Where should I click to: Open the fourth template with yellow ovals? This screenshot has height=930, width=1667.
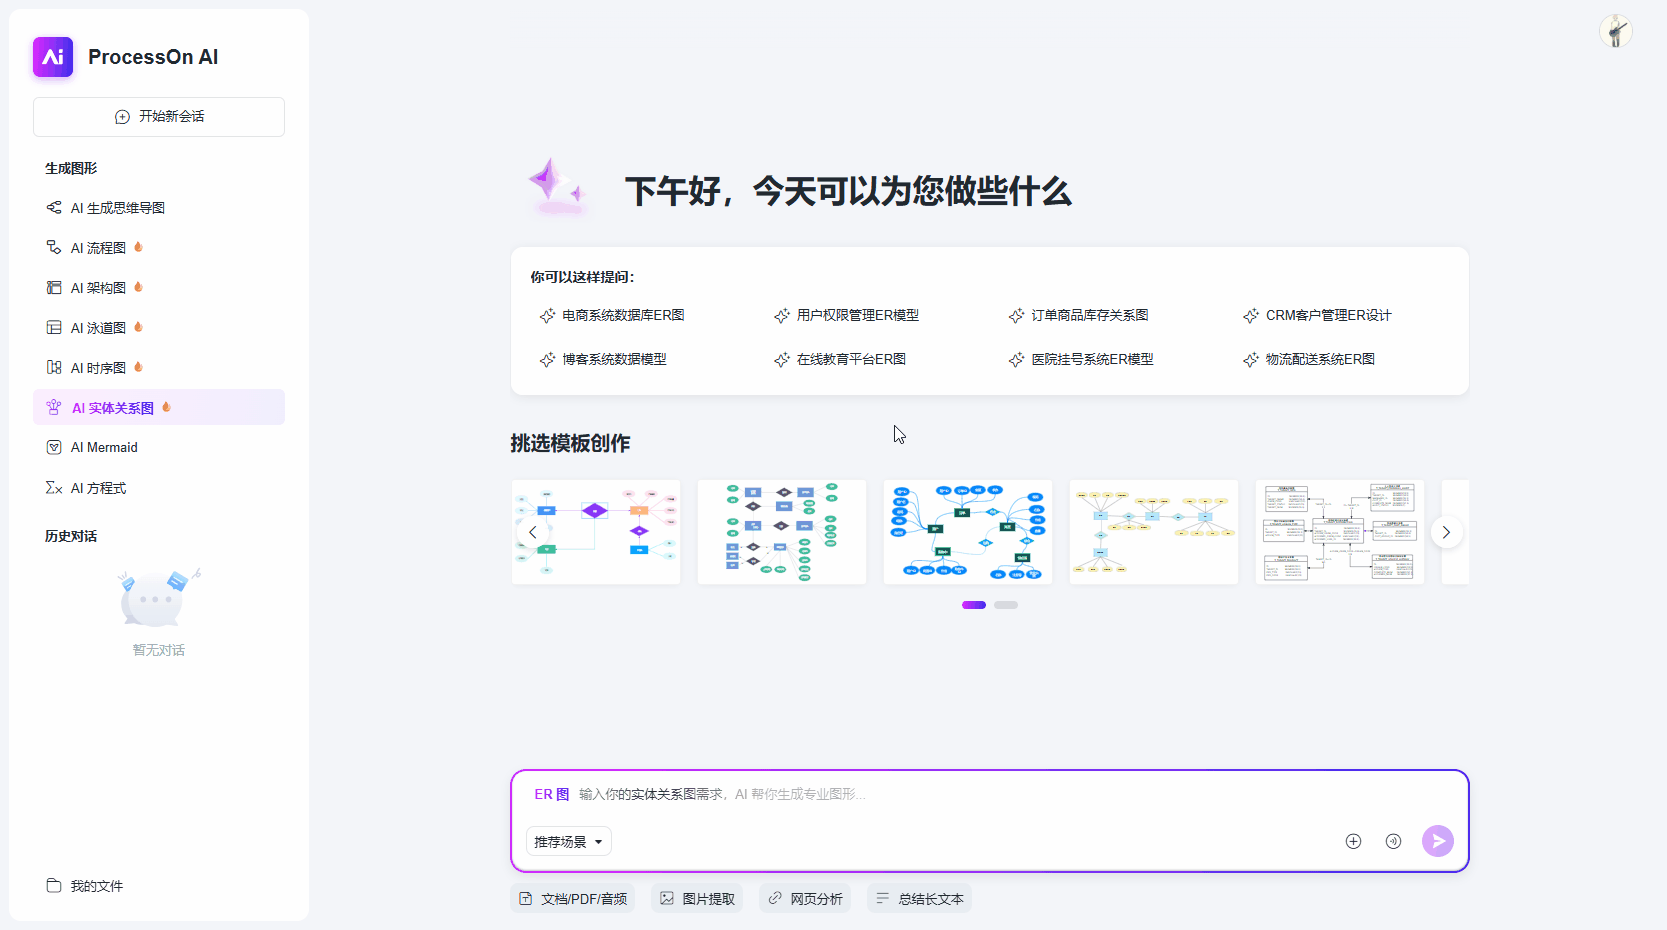point(1154,532)
